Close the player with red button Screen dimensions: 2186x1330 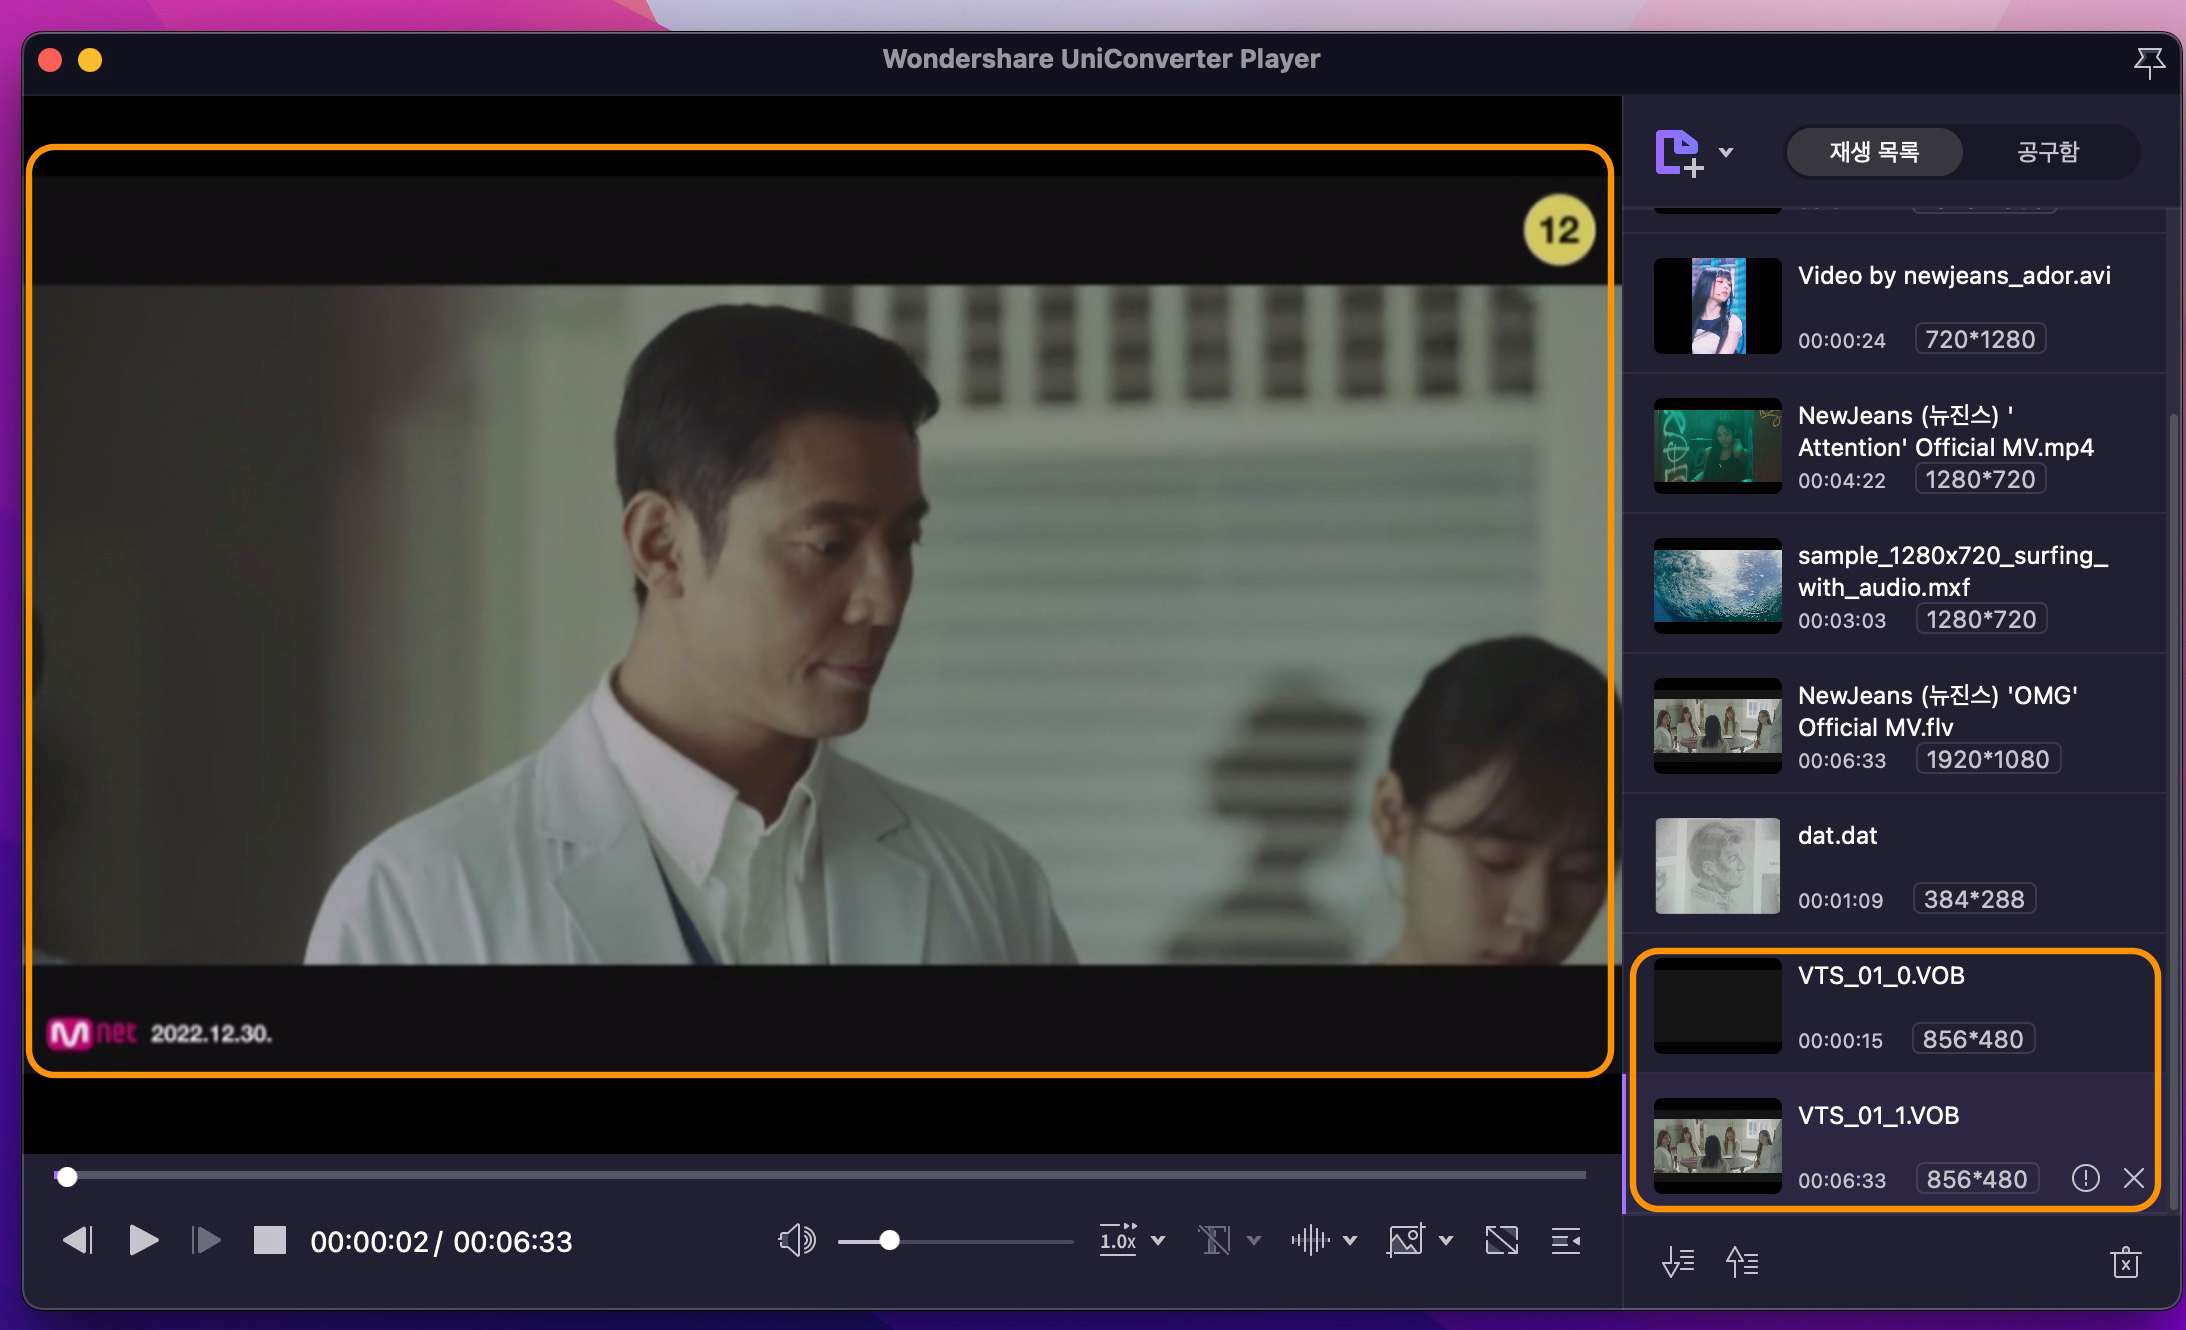point(50,60)
